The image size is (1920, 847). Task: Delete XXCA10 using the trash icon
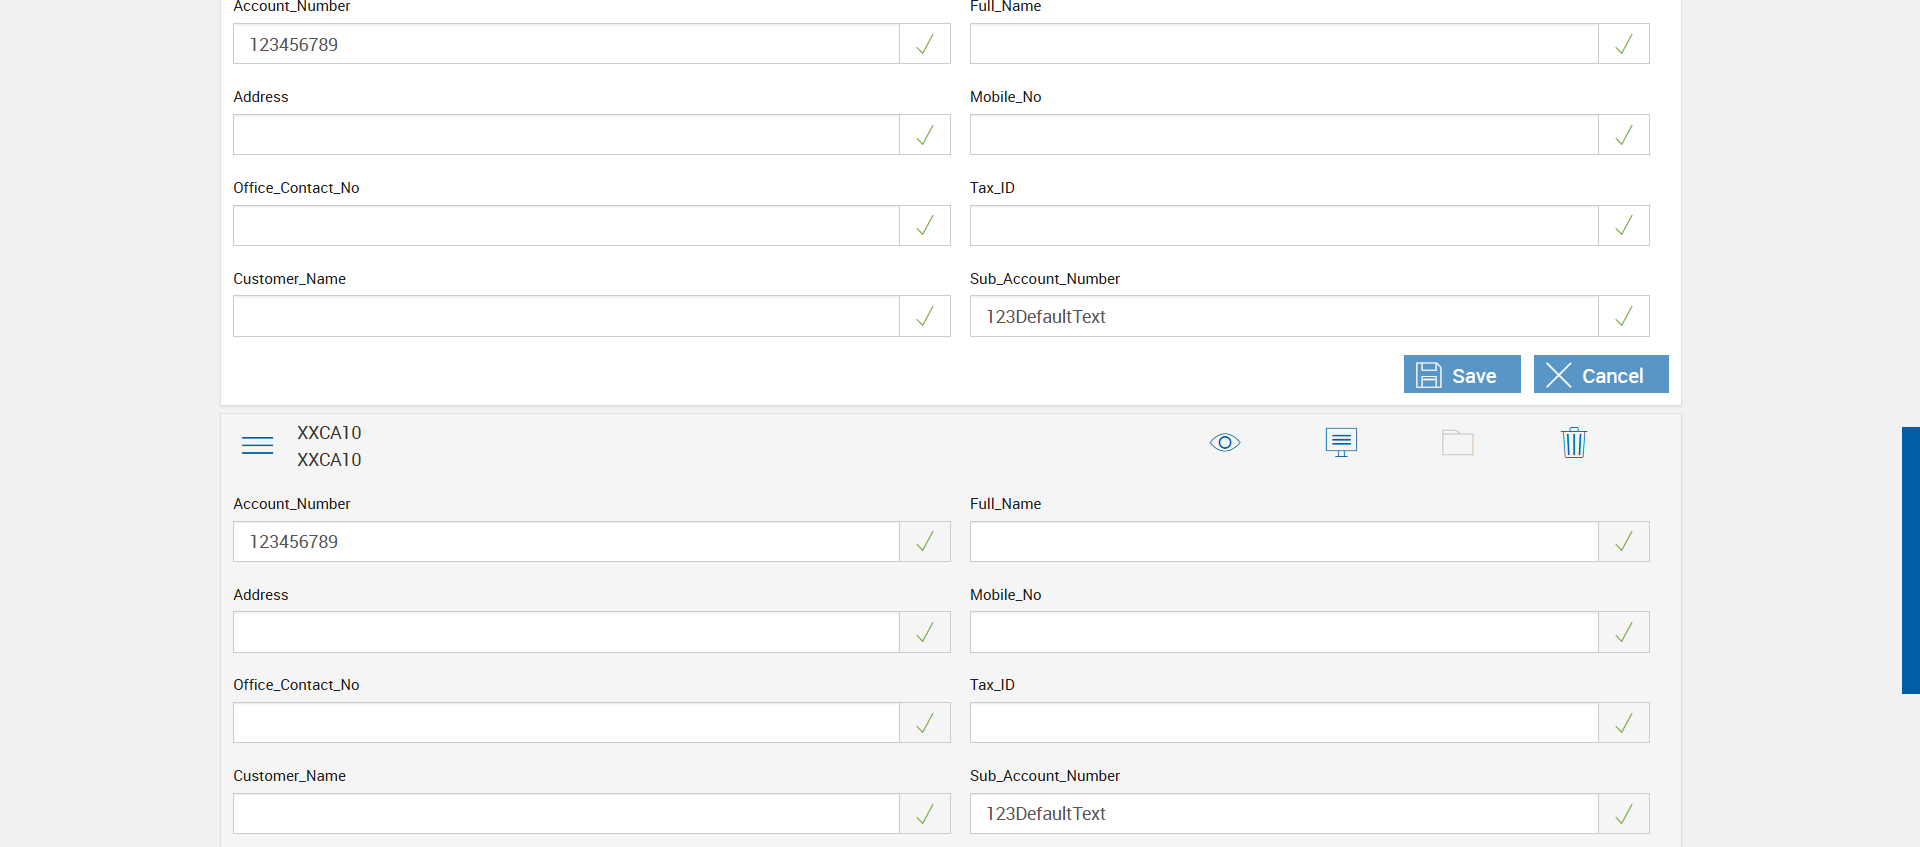(1573, 442)
